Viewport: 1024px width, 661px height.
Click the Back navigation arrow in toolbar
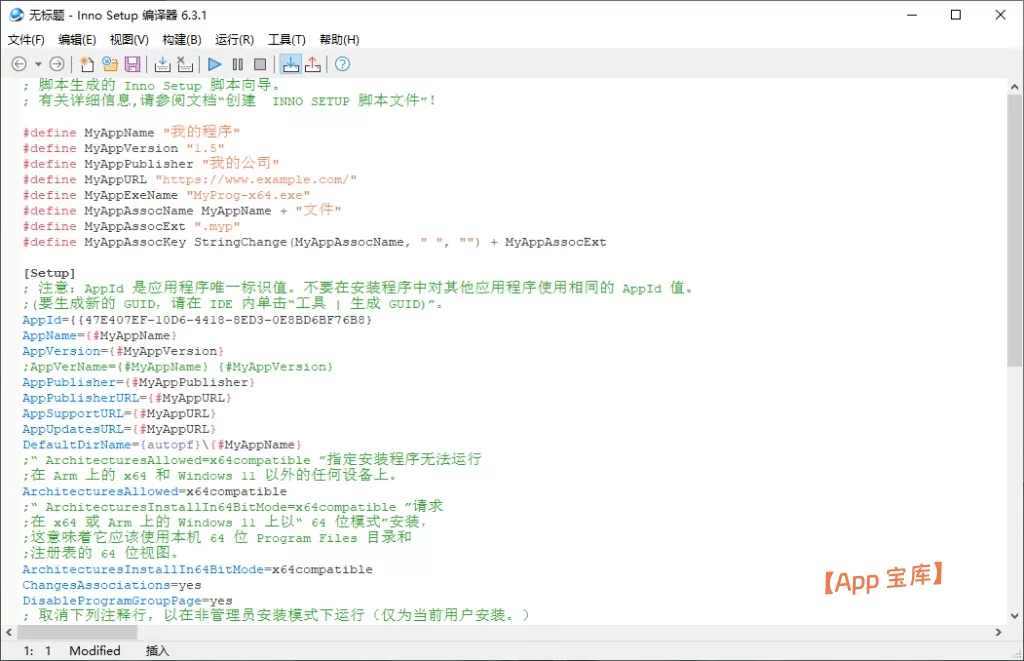point(18,64)
